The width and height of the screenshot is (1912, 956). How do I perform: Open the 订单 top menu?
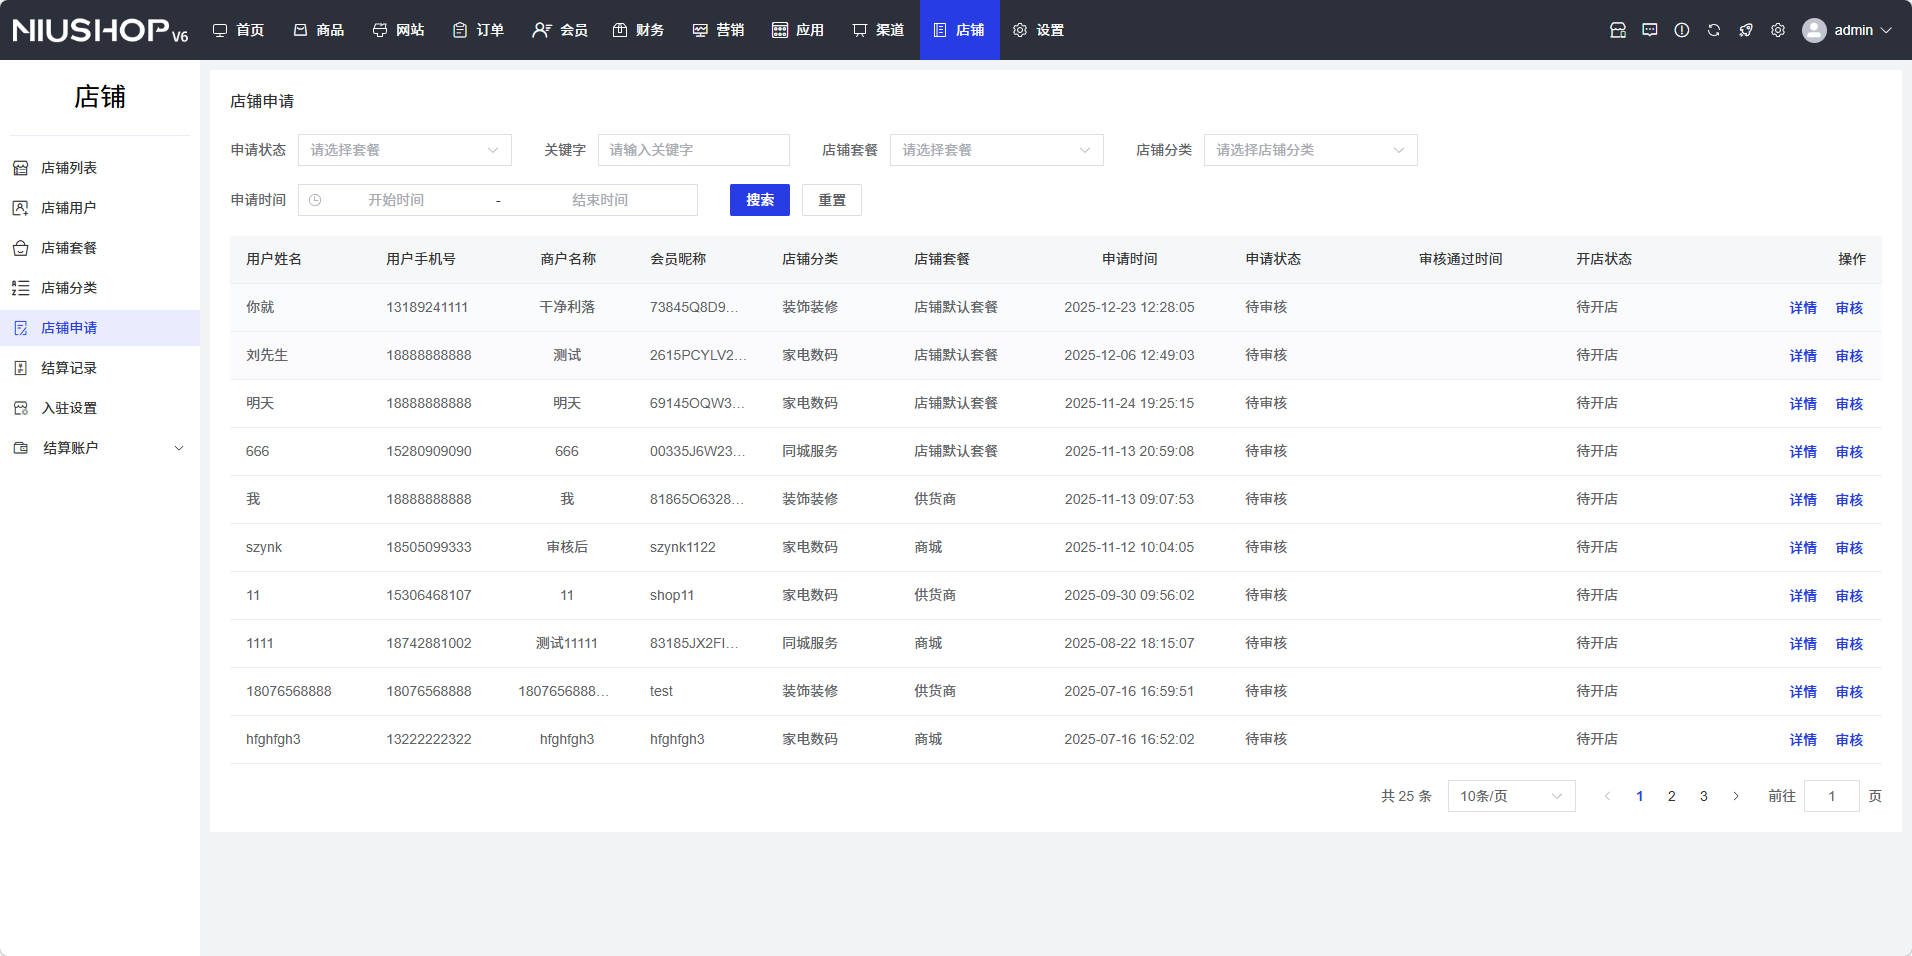coord(479,30)
